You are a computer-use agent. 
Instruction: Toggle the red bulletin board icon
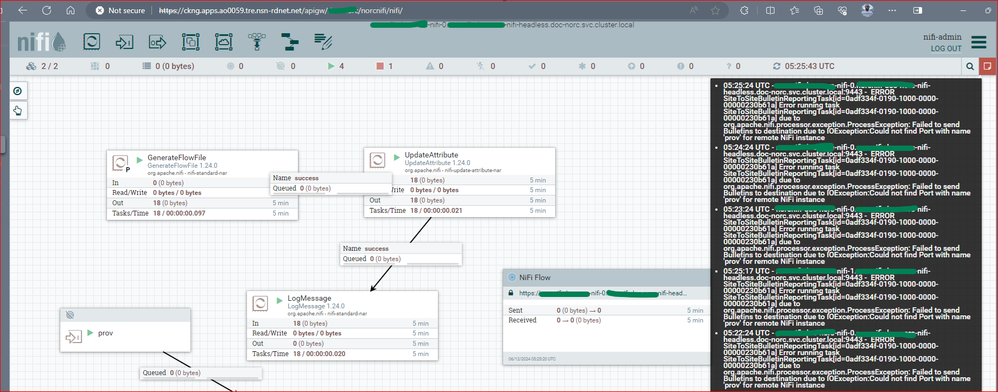(987, 66)
